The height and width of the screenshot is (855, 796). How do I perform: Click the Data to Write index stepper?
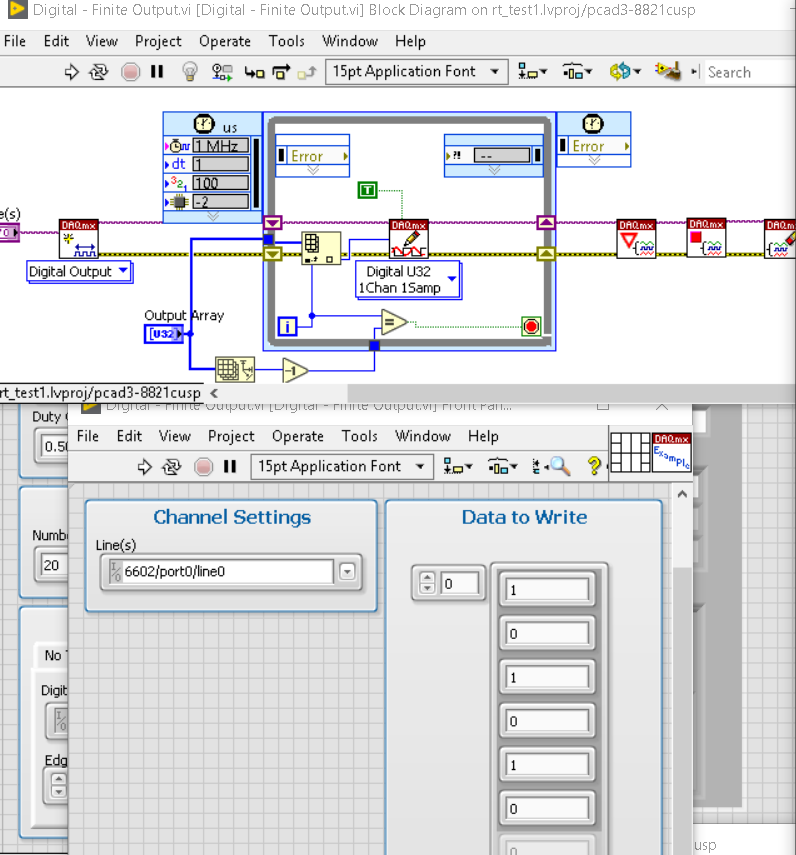[427, 582]
